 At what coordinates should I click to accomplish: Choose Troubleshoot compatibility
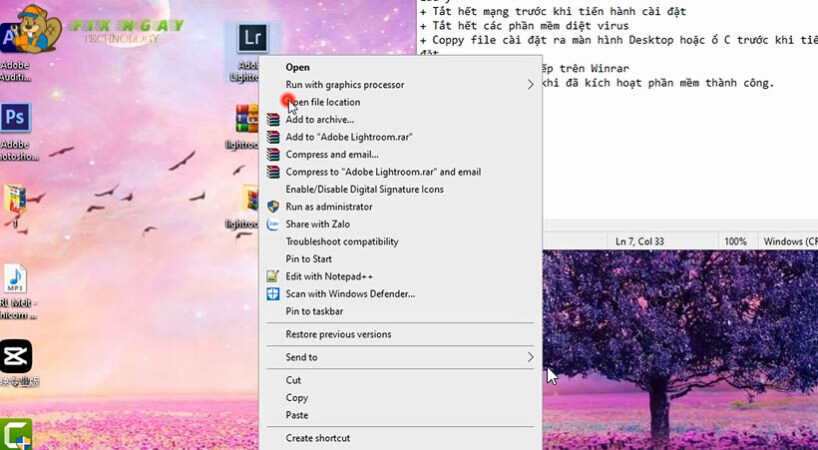(x=401, y=241)
